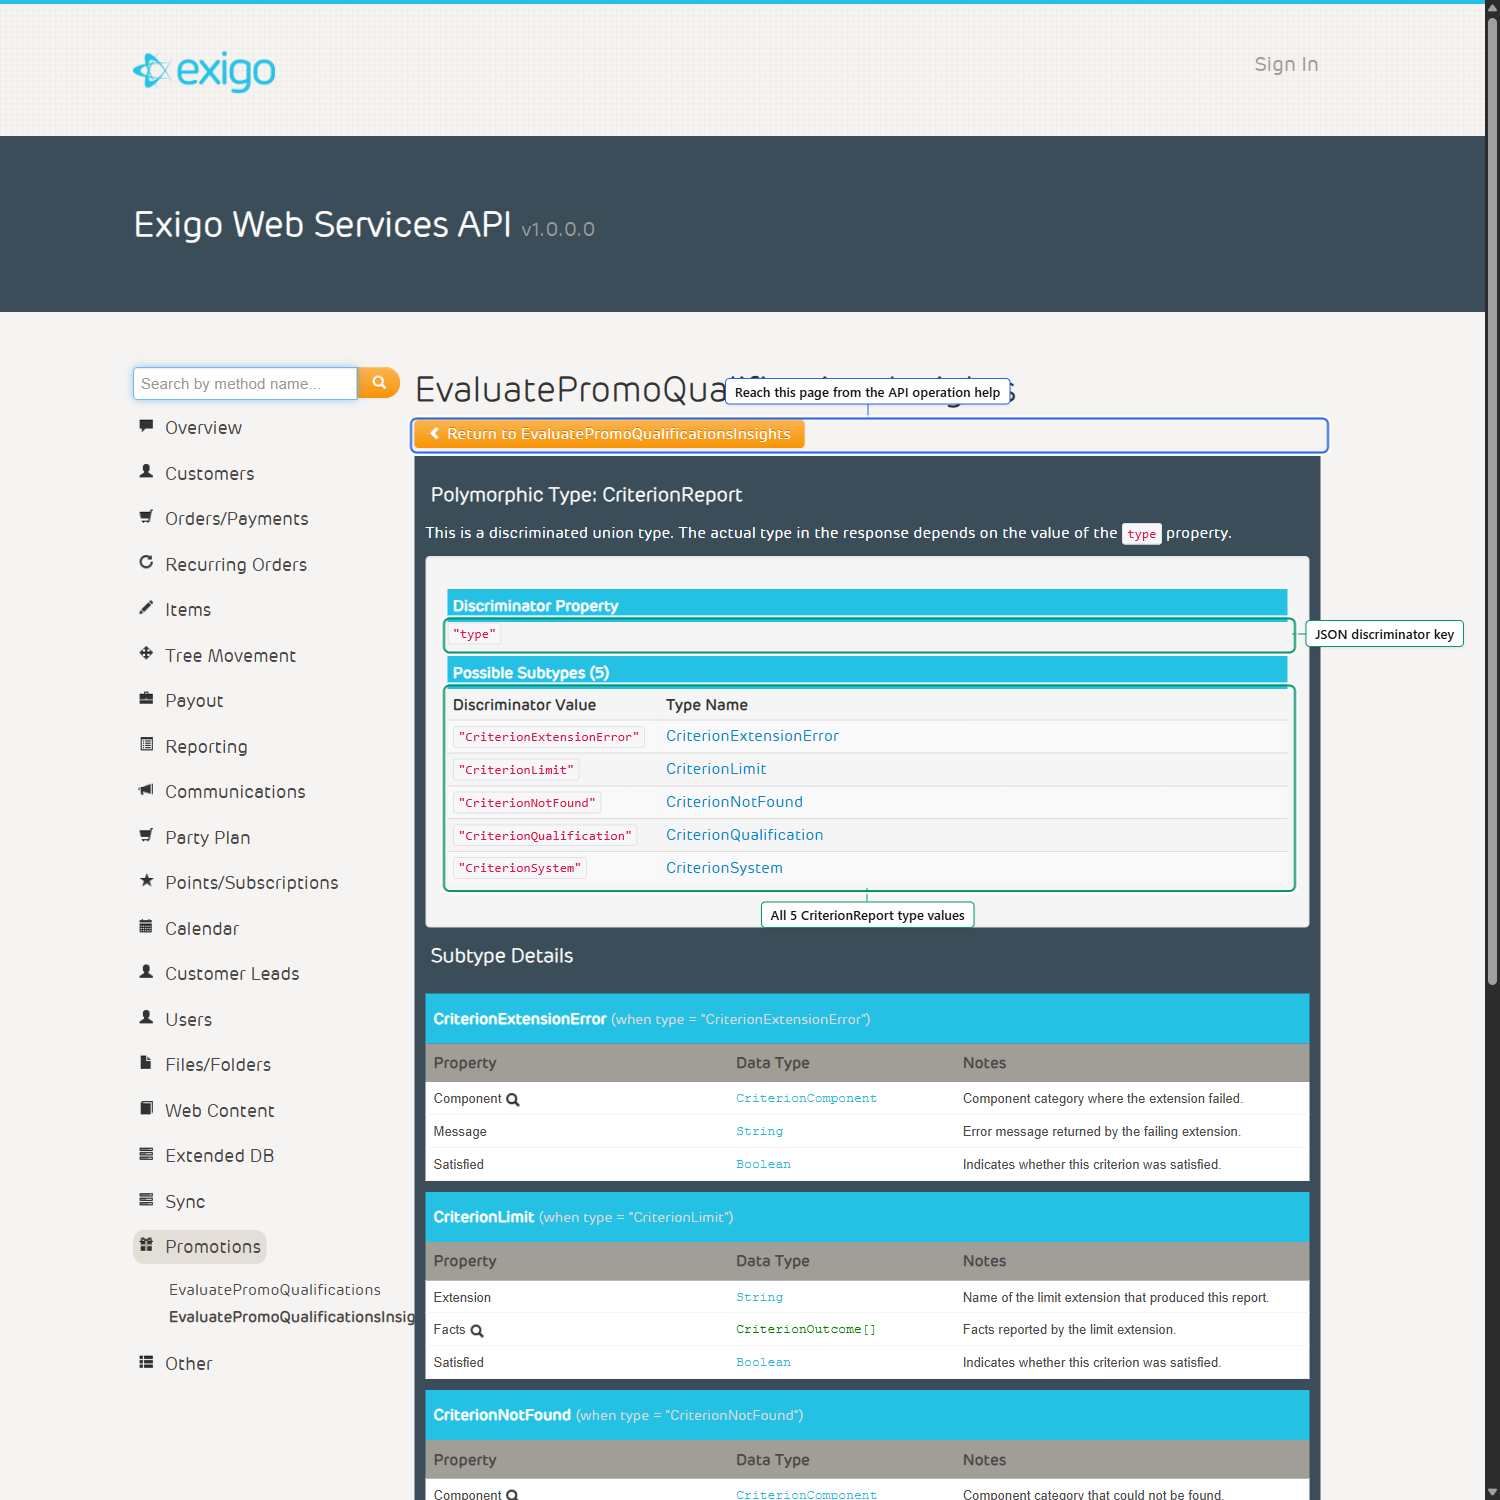Click the Recurring Orders refresh icon

click(x=146, y=562)
